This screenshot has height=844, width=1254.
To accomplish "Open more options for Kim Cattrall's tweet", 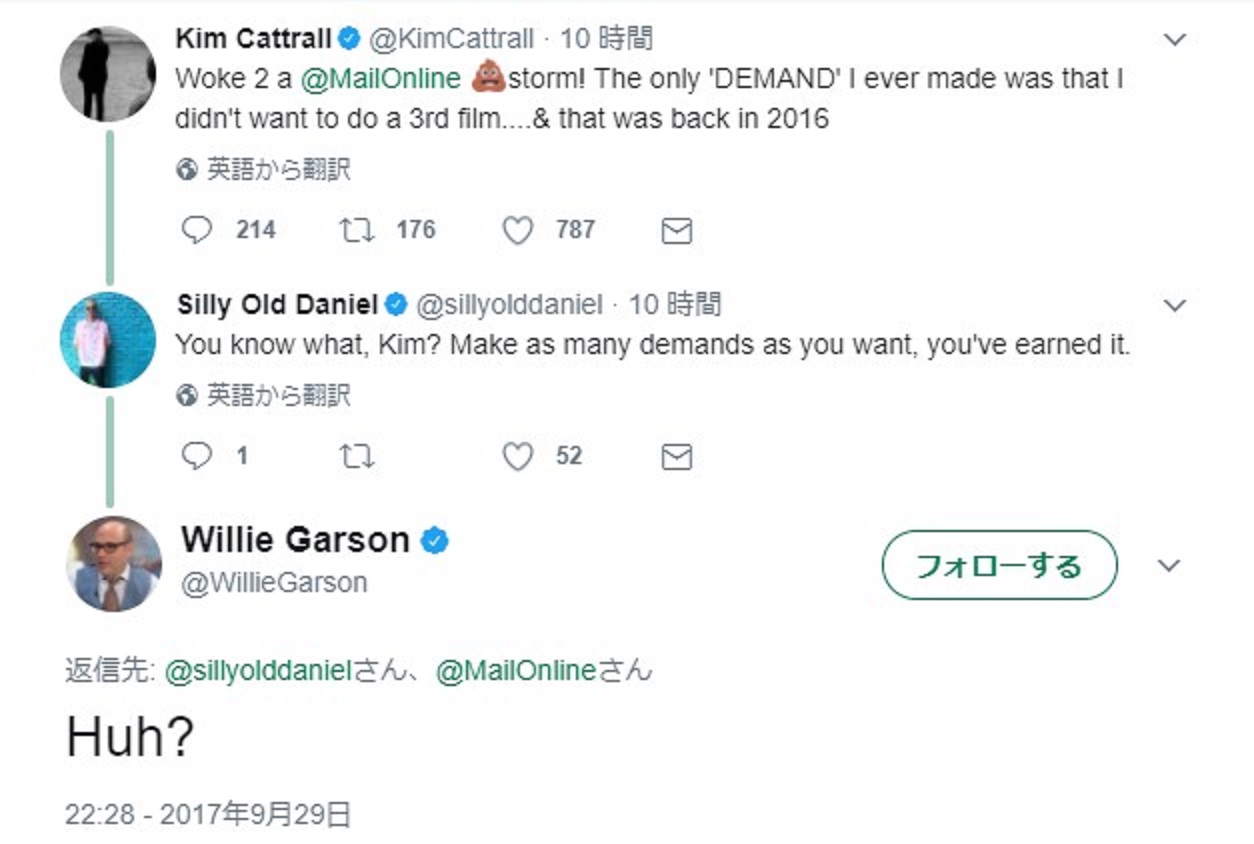I will 1175,40.
